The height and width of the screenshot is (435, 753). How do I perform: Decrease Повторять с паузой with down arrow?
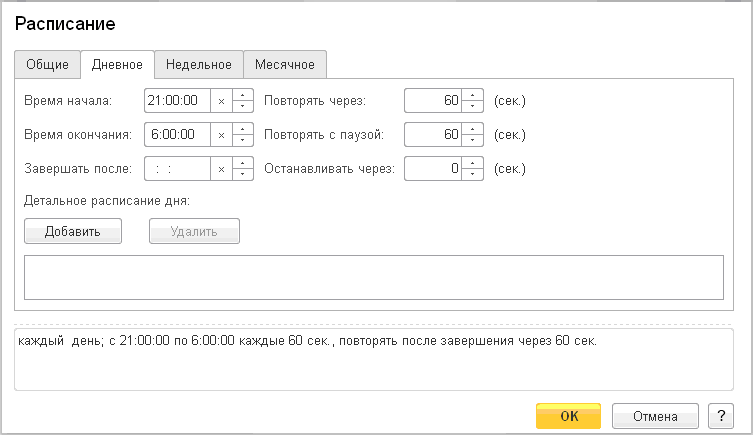(x=473, y=140)
